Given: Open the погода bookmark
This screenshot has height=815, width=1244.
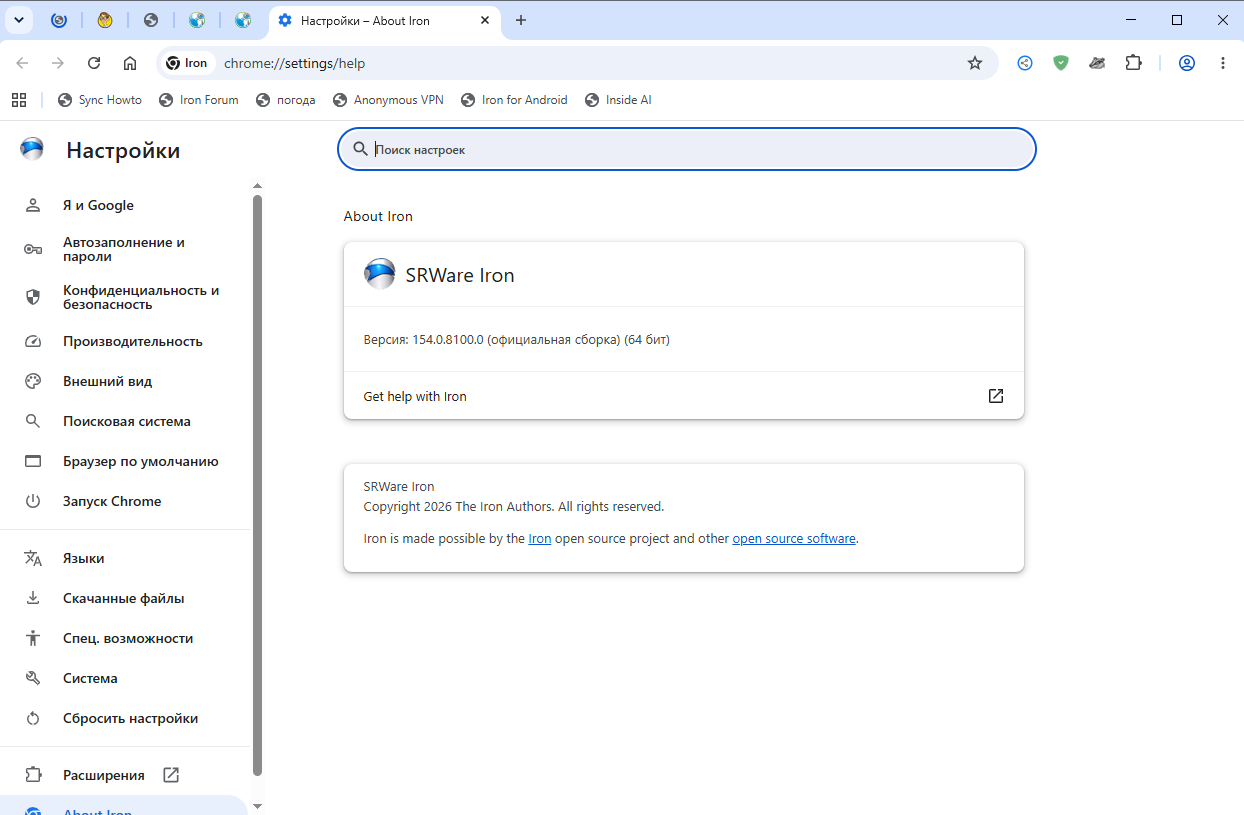Looking at the screenshot, I should click(286, 100).
